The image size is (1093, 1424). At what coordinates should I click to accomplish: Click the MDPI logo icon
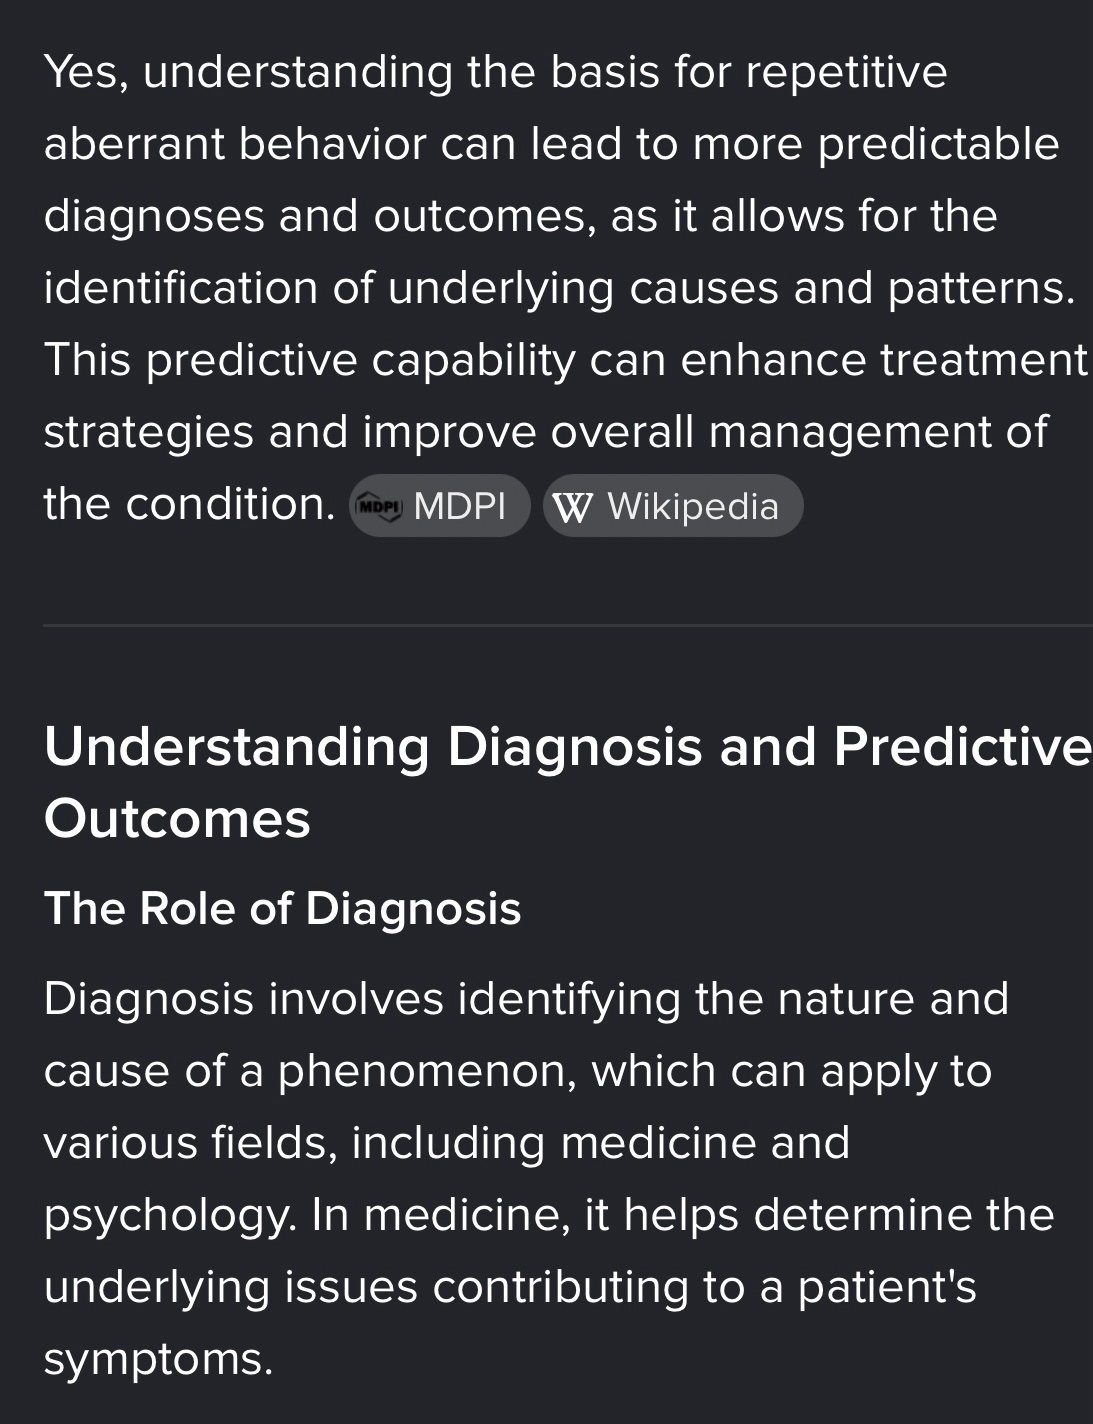pos(379,506)
